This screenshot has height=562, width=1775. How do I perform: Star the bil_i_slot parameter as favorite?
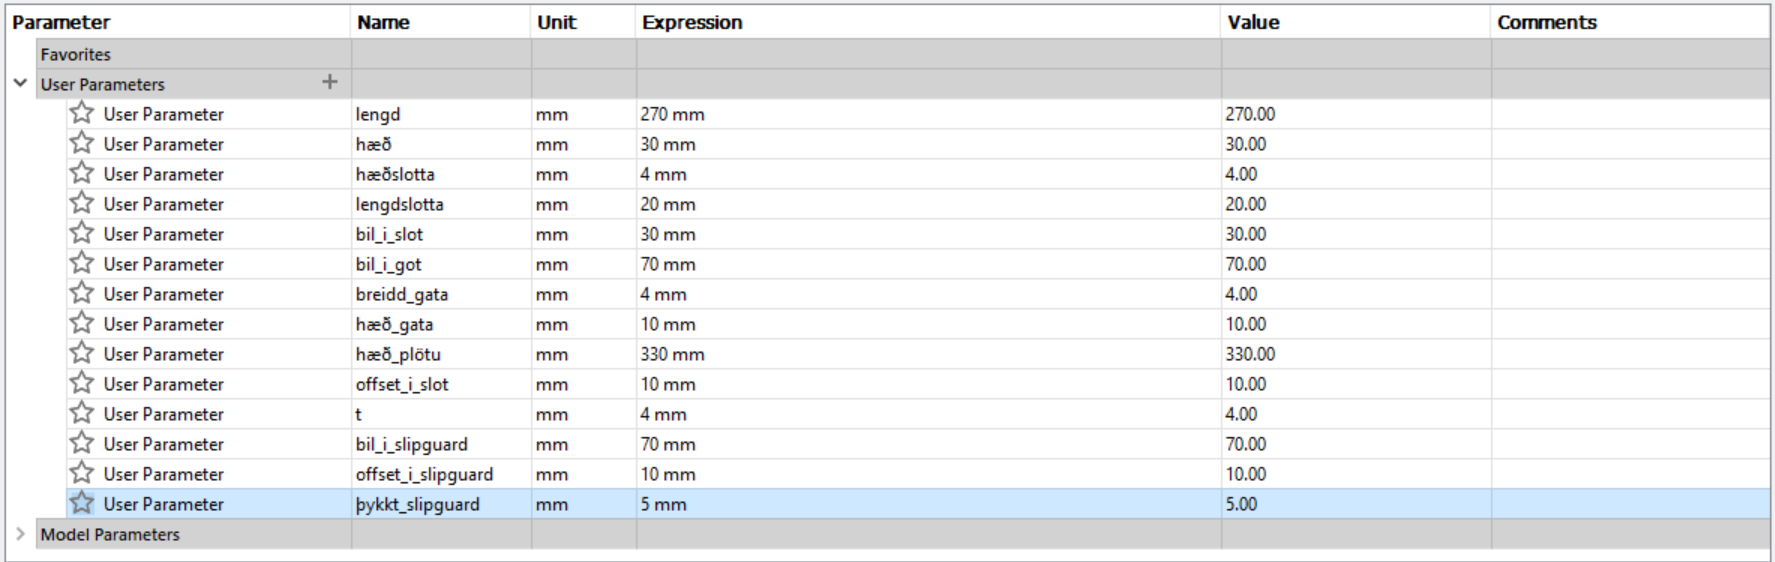click(x=82, y=233)
